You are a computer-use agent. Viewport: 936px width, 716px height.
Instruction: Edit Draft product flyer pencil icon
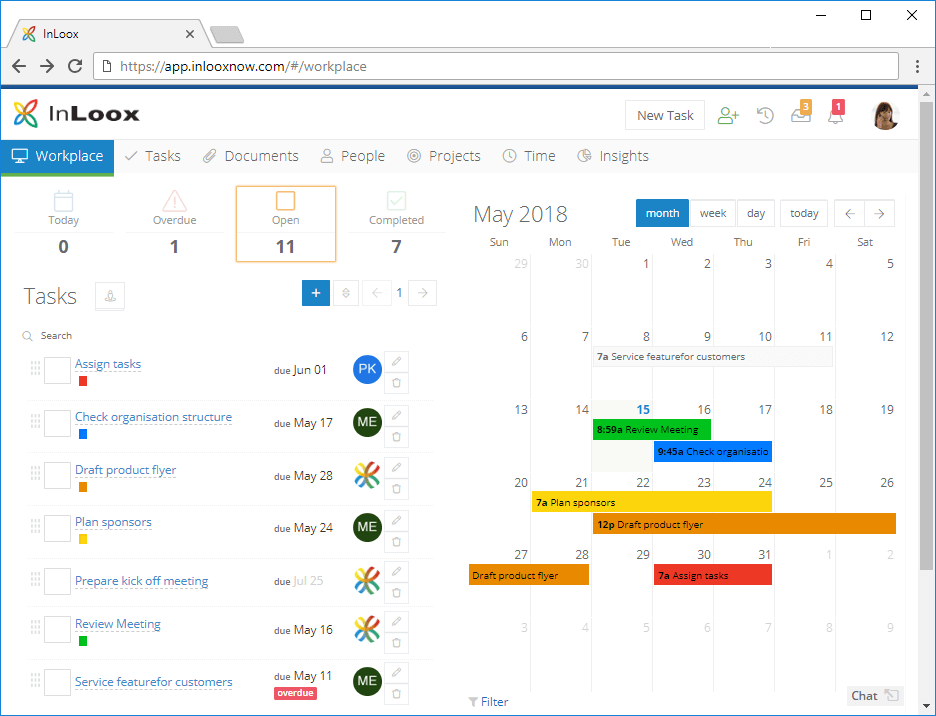396,468
